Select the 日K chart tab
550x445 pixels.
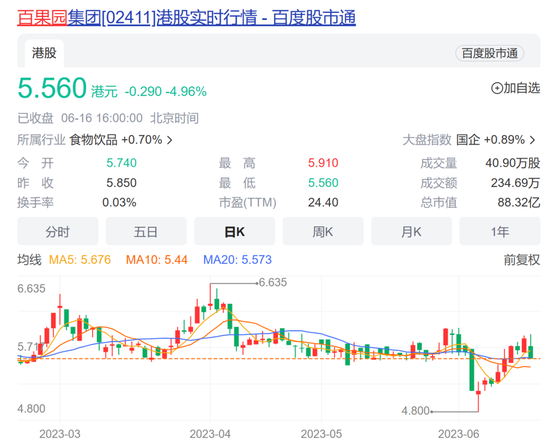234,231
